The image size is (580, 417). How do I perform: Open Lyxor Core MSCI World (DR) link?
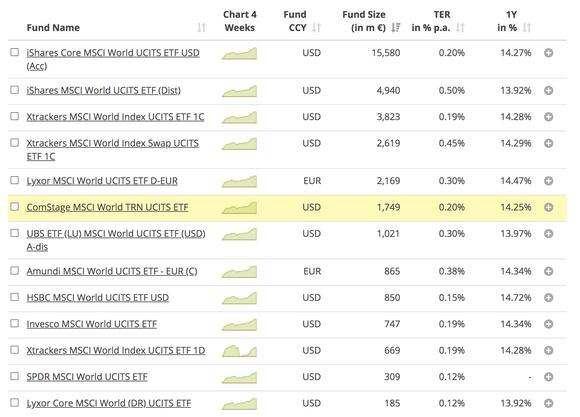tap(109, 403)
